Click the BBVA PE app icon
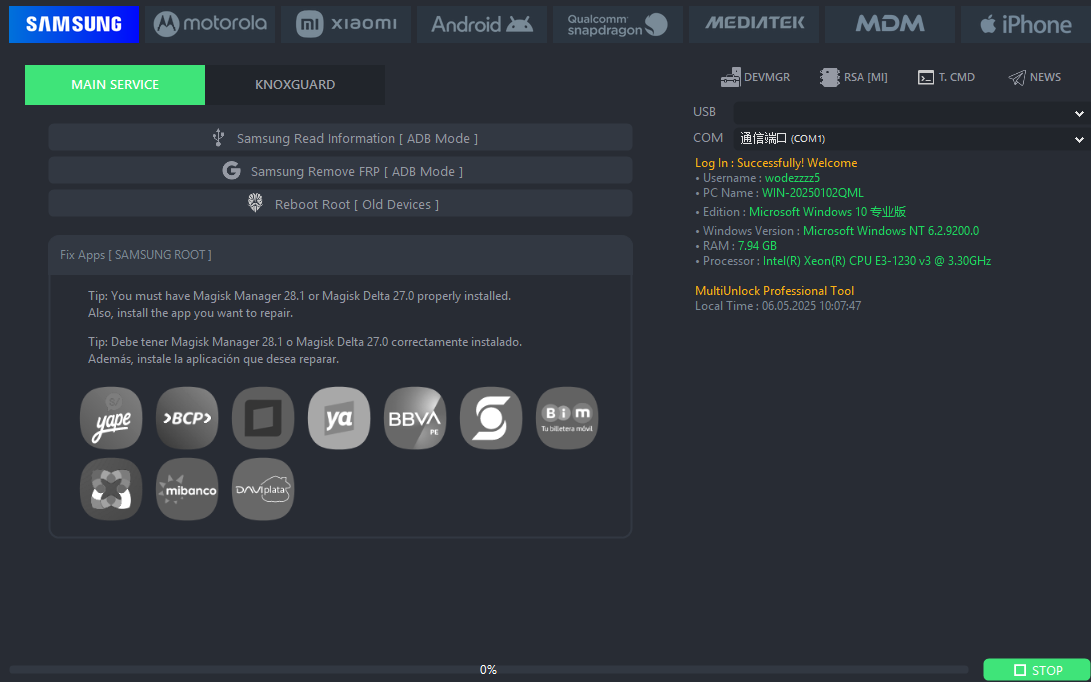The width and height of the screenshot is (1091, 682). (x=414, y=418)
